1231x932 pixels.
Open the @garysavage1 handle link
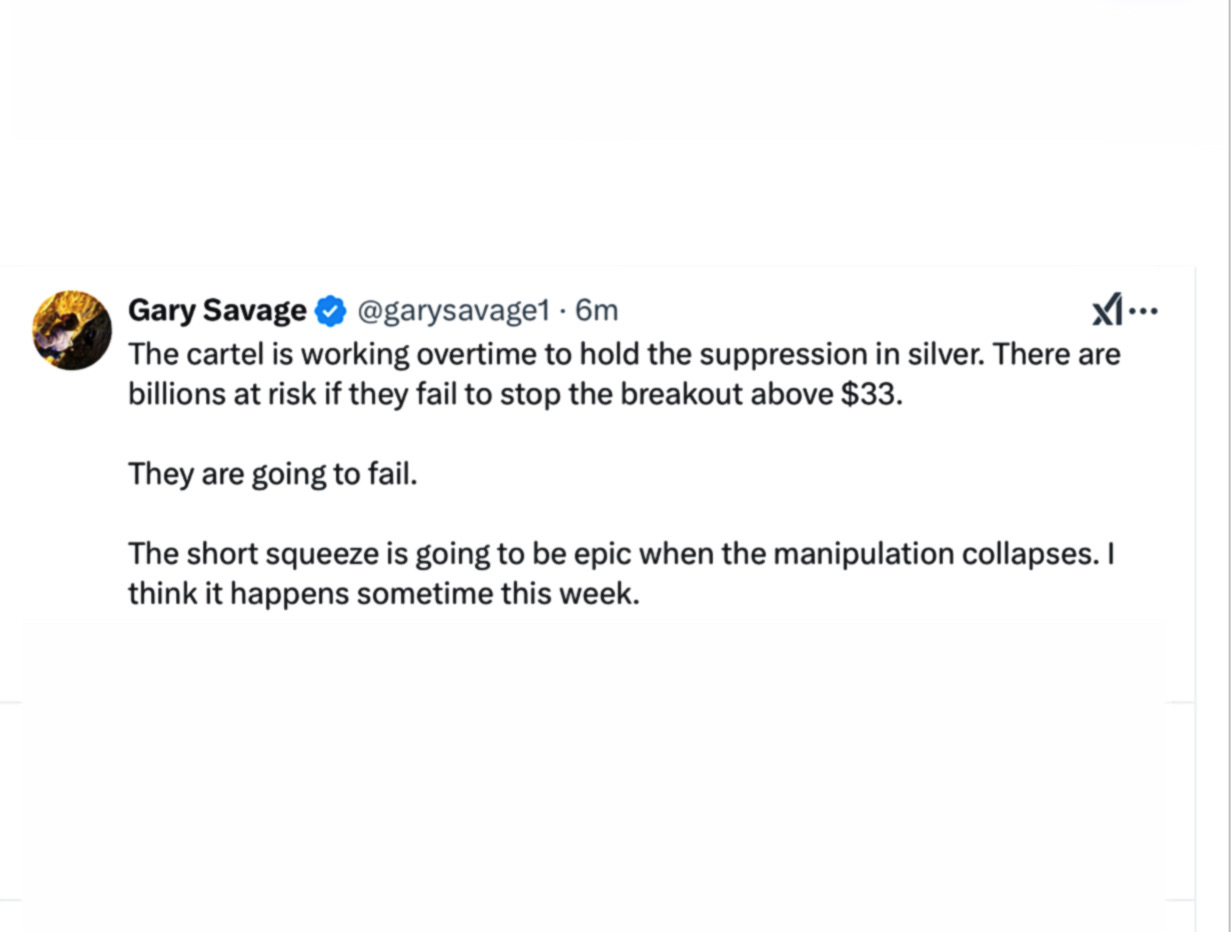pyautogui.click(x=453, y=312)
